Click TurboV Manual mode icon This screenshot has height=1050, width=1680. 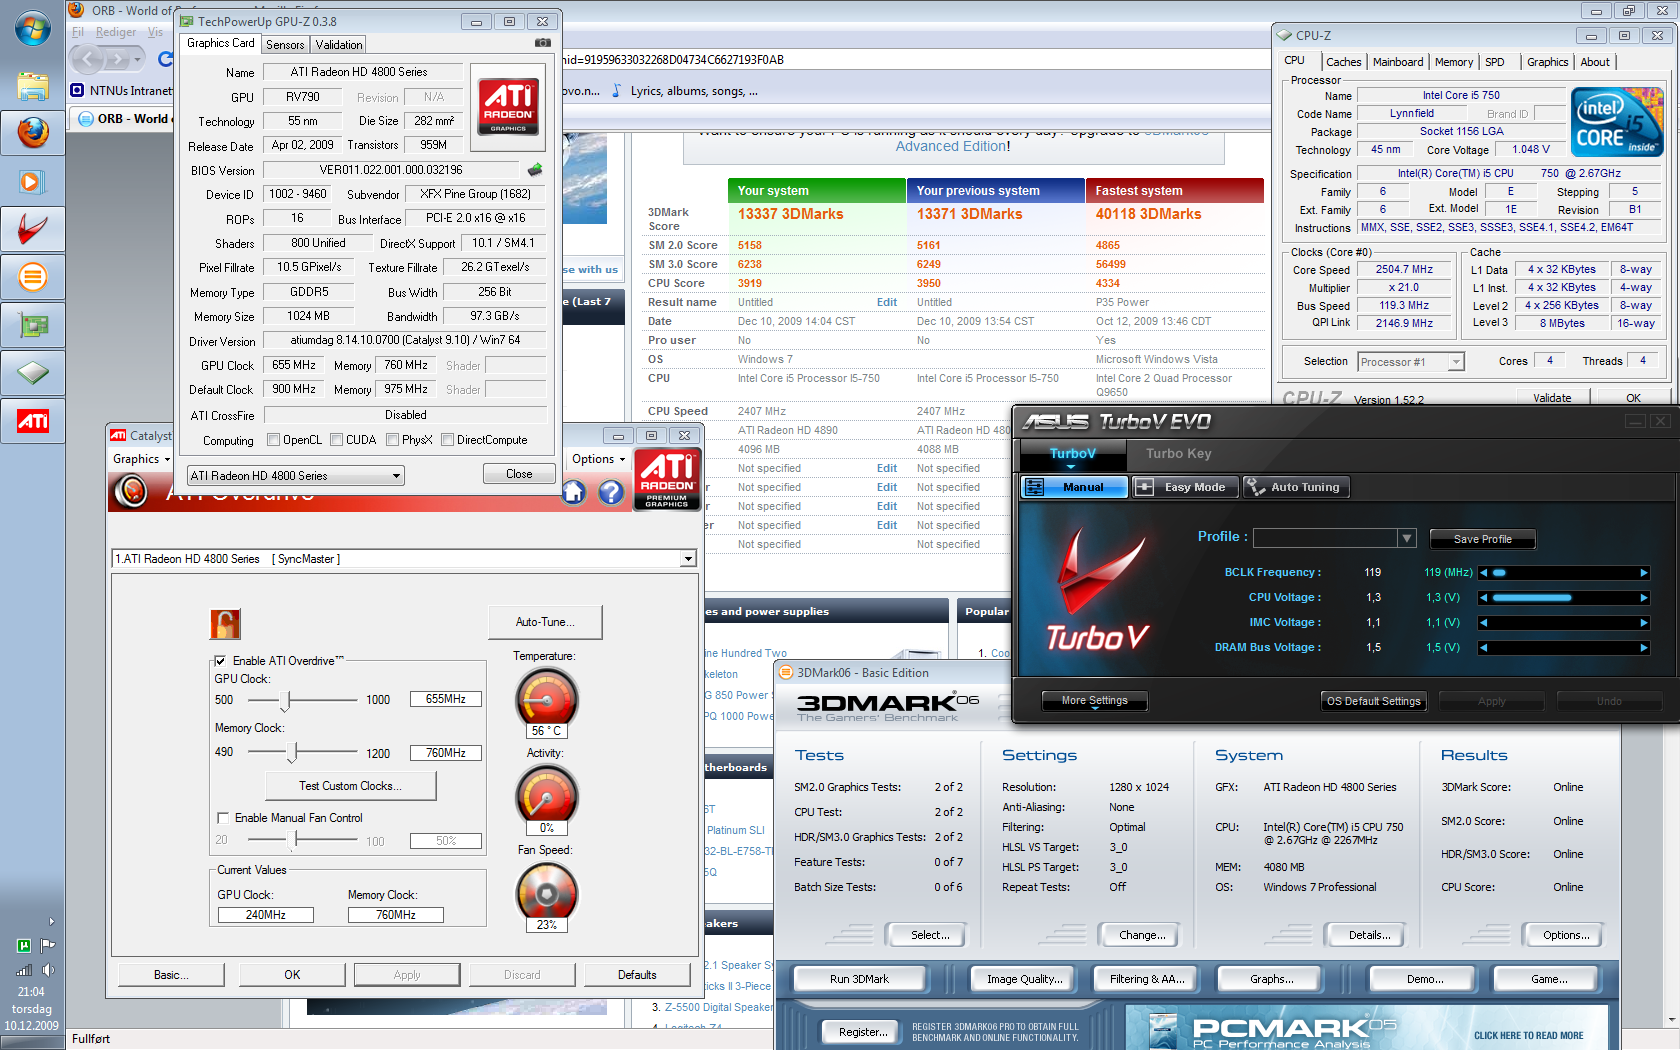[x=1035, y=487]
